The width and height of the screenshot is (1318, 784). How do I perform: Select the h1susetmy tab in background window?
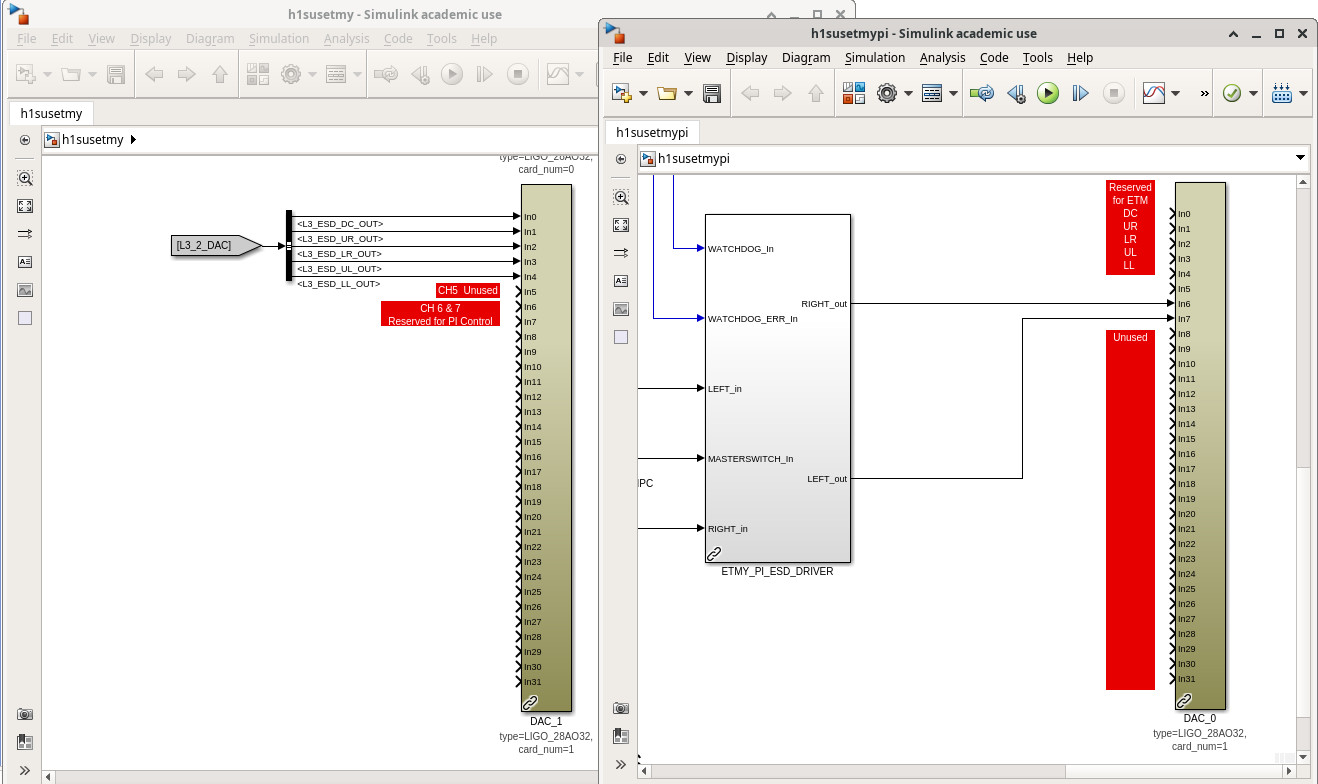pos(52,113)
